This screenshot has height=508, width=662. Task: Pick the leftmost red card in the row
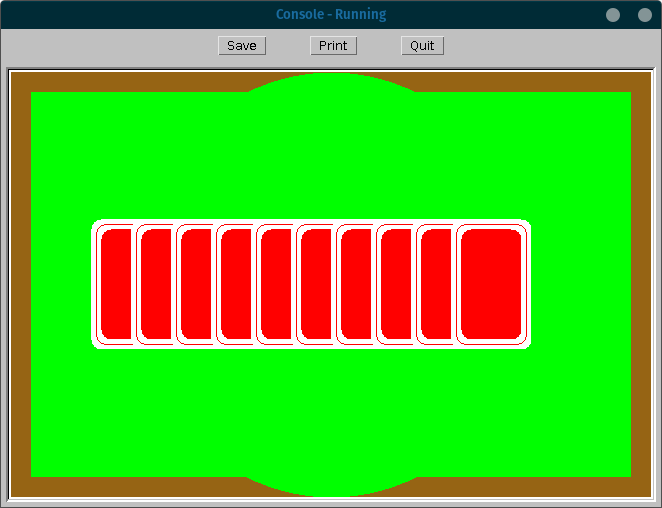click(113, 285)
